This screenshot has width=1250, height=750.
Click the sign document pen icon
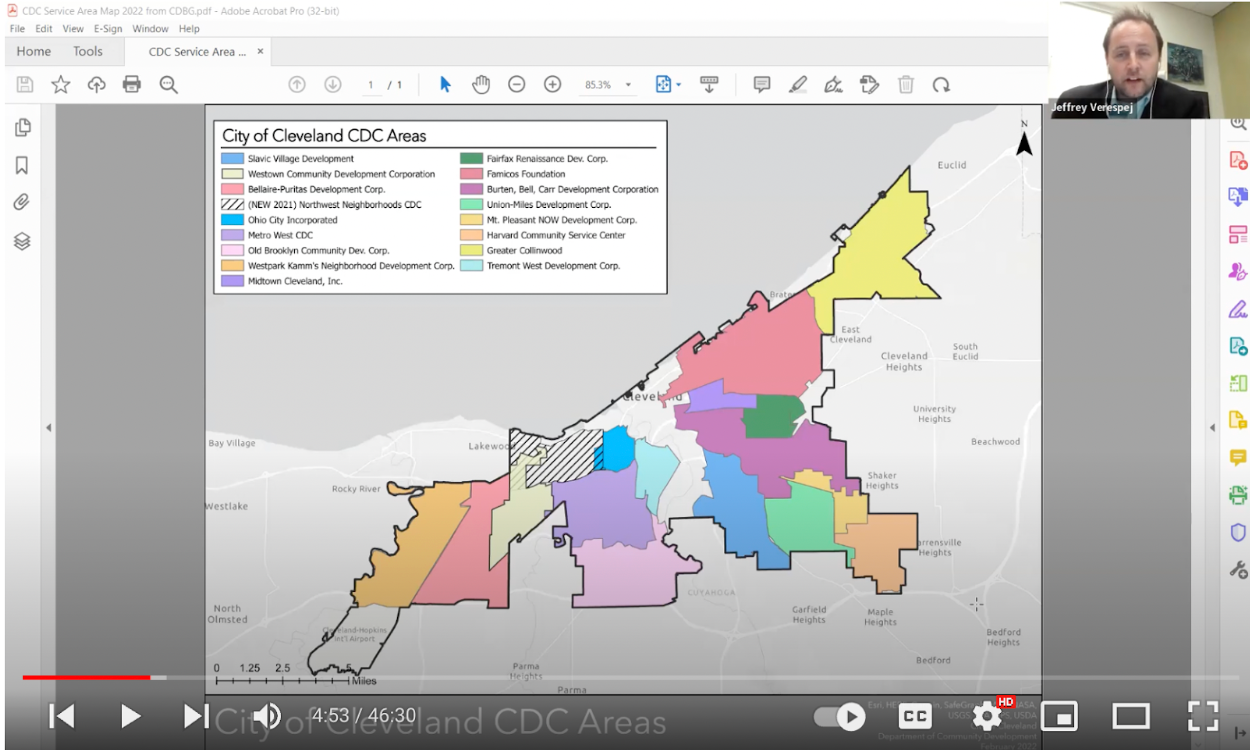tap(834, 85)
